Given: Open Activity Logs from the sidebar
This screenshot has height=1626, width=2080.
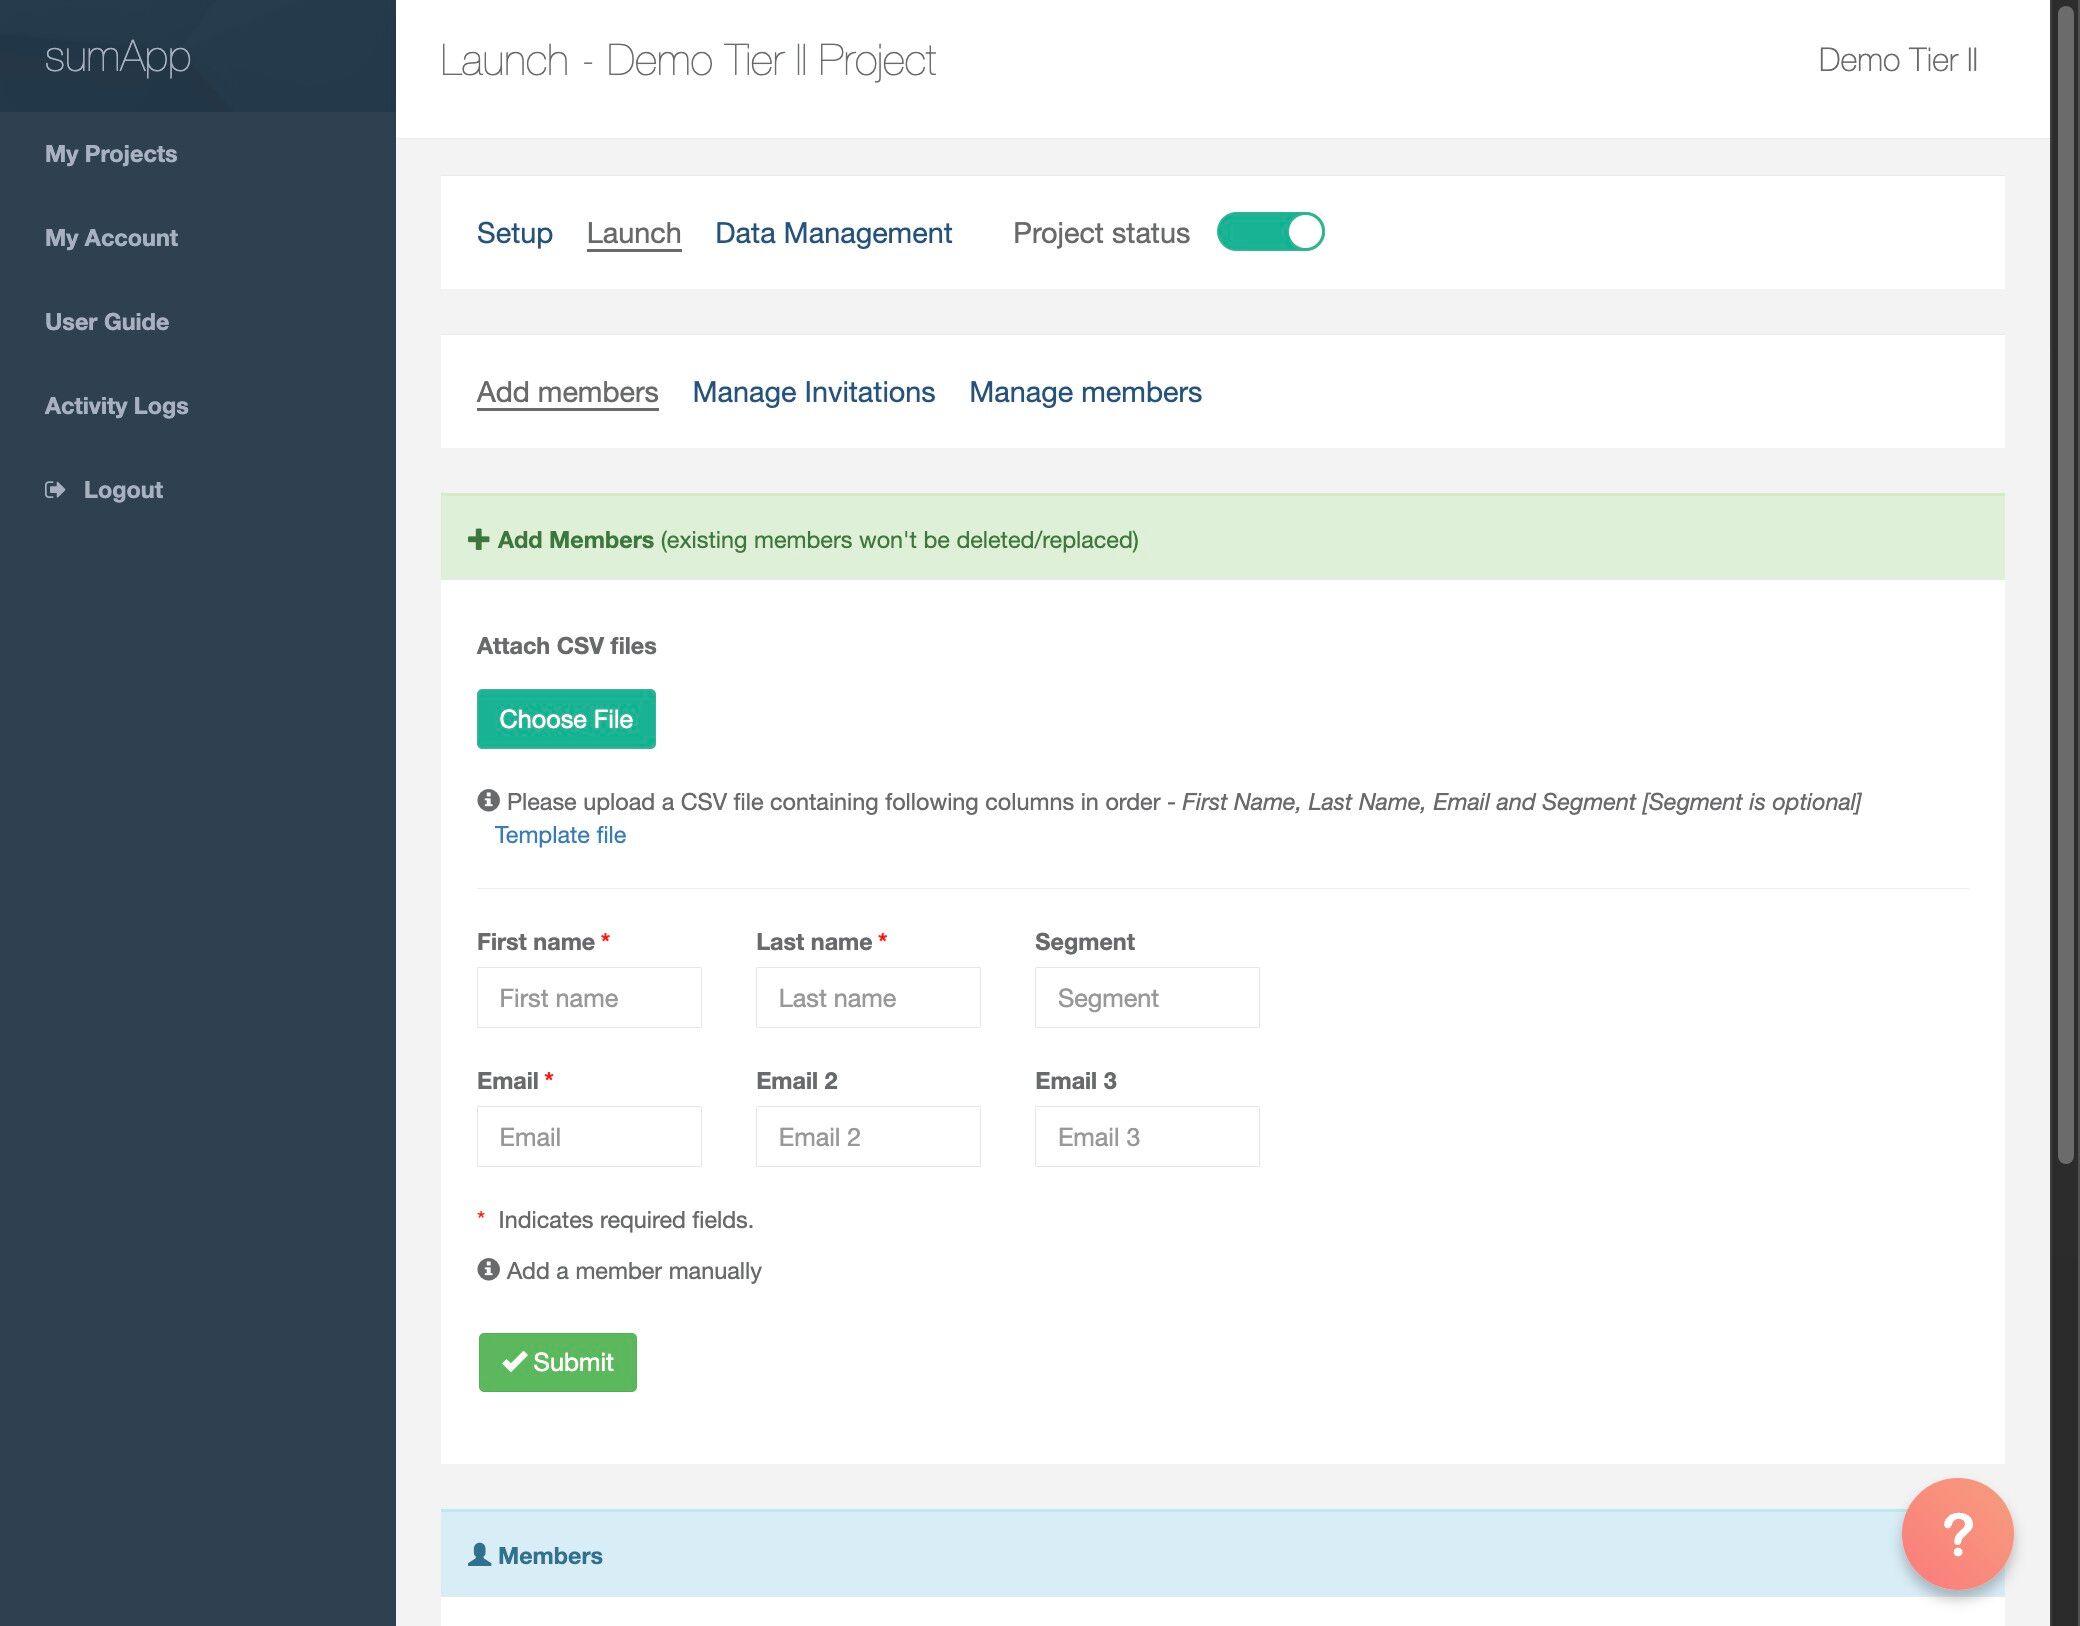Looking at the screenshot, I should coord(116,406).
